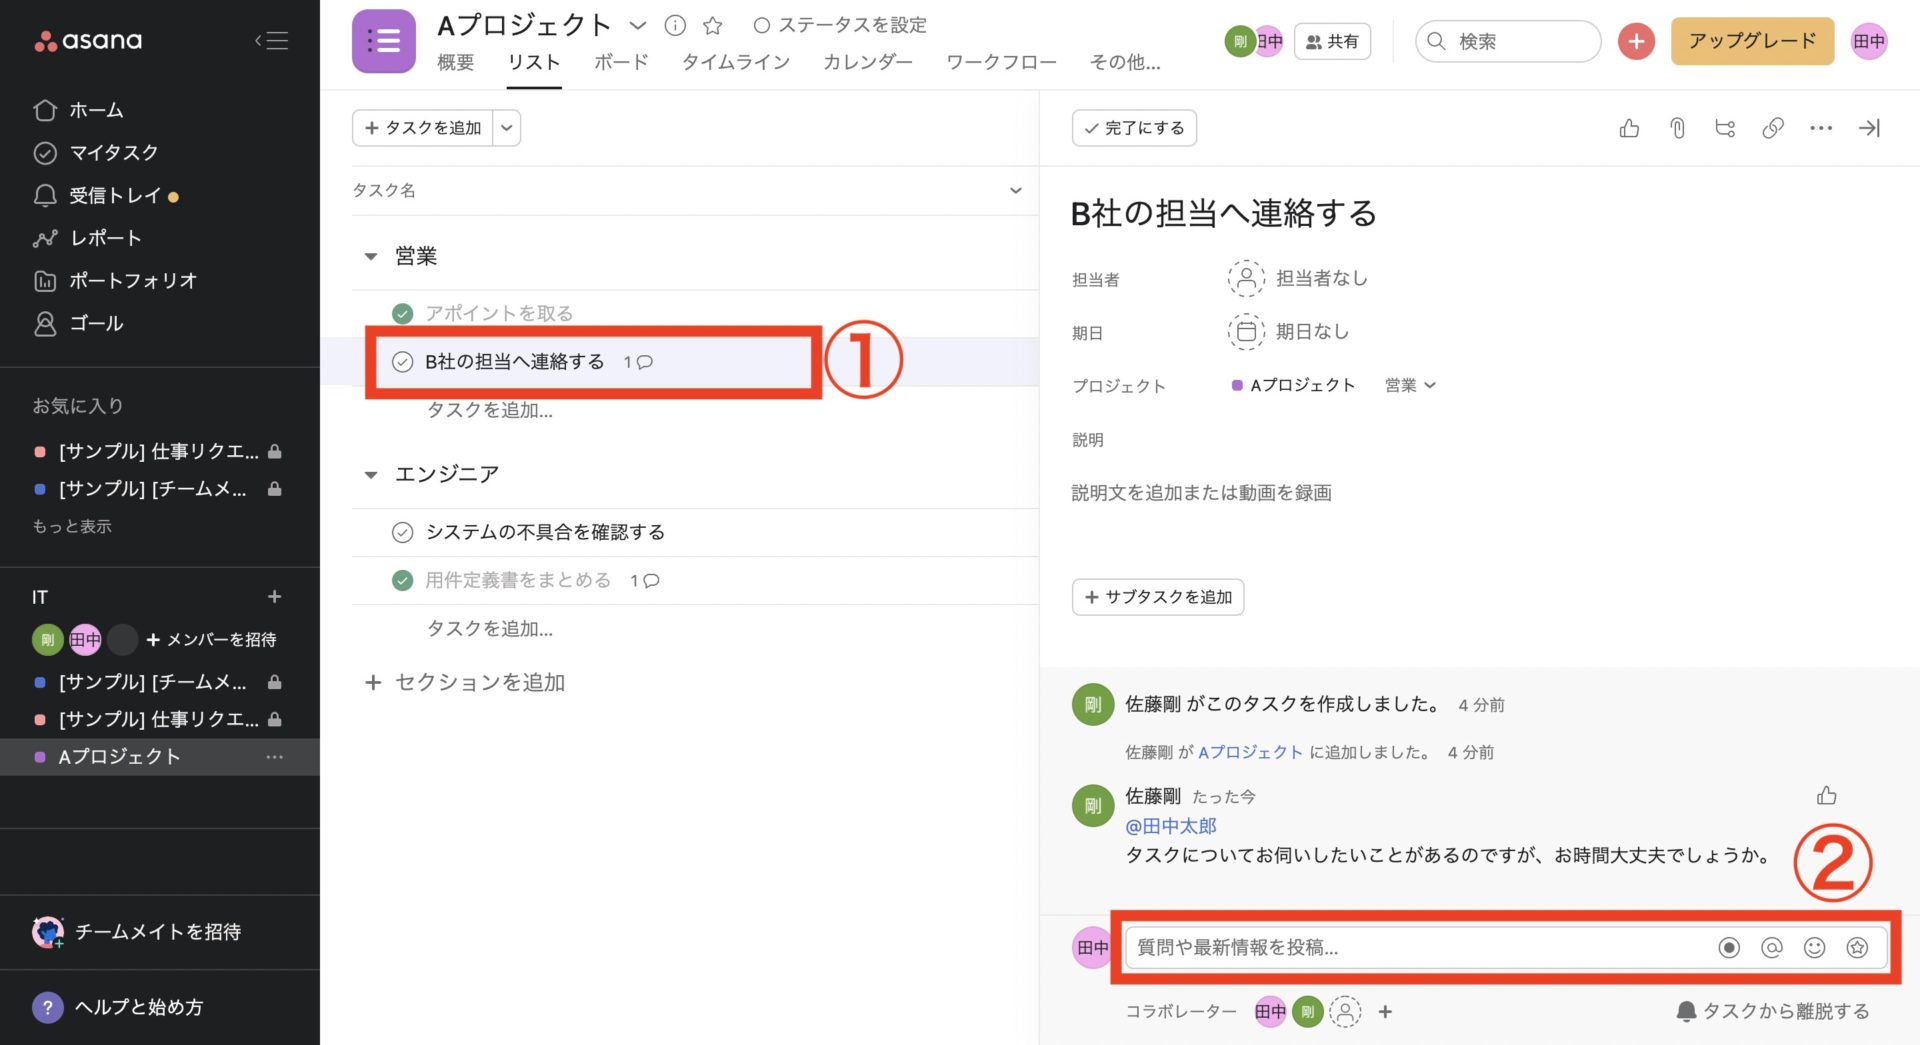Viewport: 1920px width, 1045px height.
Task: Insert an emoji into the comment
Action: point(1812,947)
